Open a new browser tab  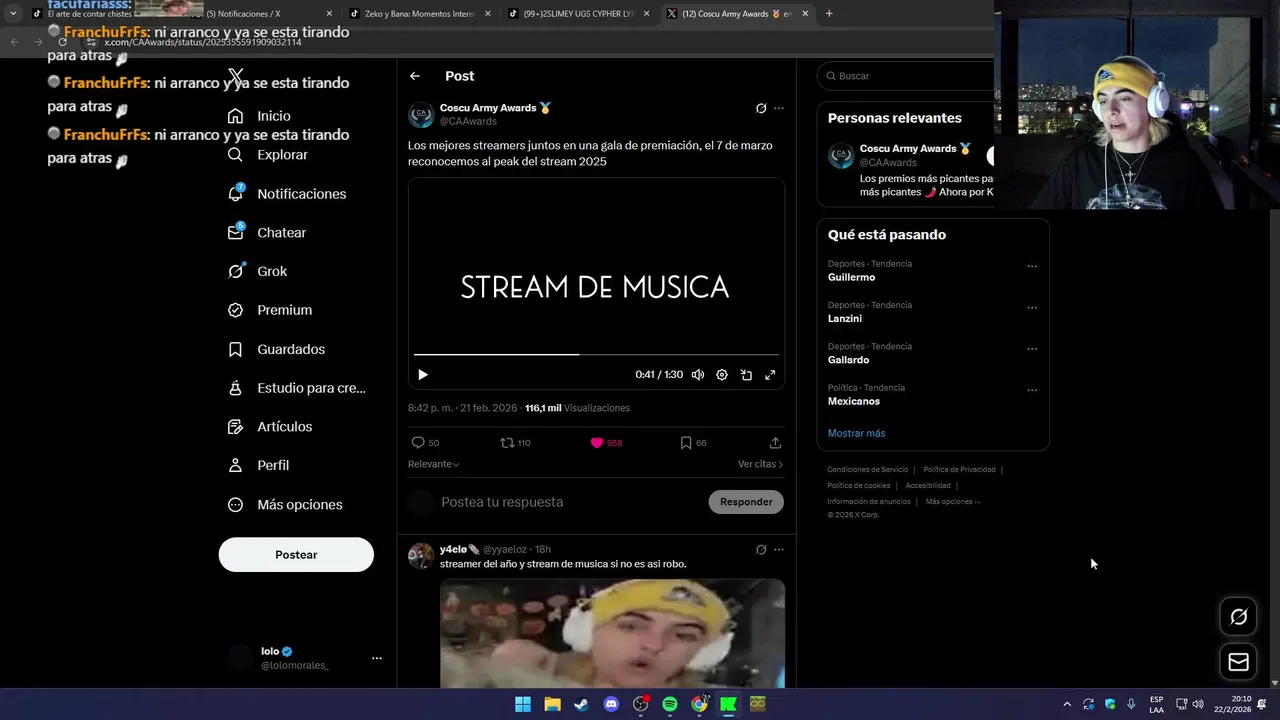829,14
